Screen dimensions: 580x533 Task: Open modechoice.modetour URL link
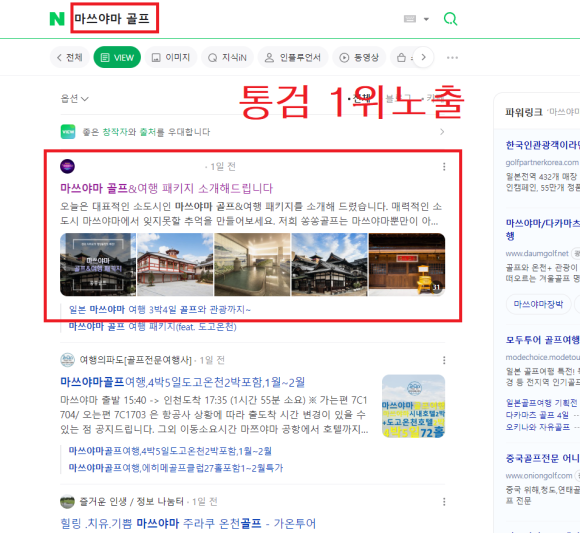[x=543, y=357]
